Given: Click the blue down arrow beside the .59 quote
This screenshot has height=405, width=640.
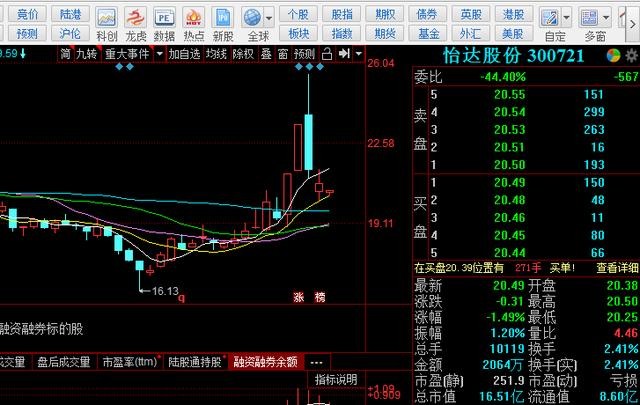Looking at the screenshot, I should click(23, 53).
